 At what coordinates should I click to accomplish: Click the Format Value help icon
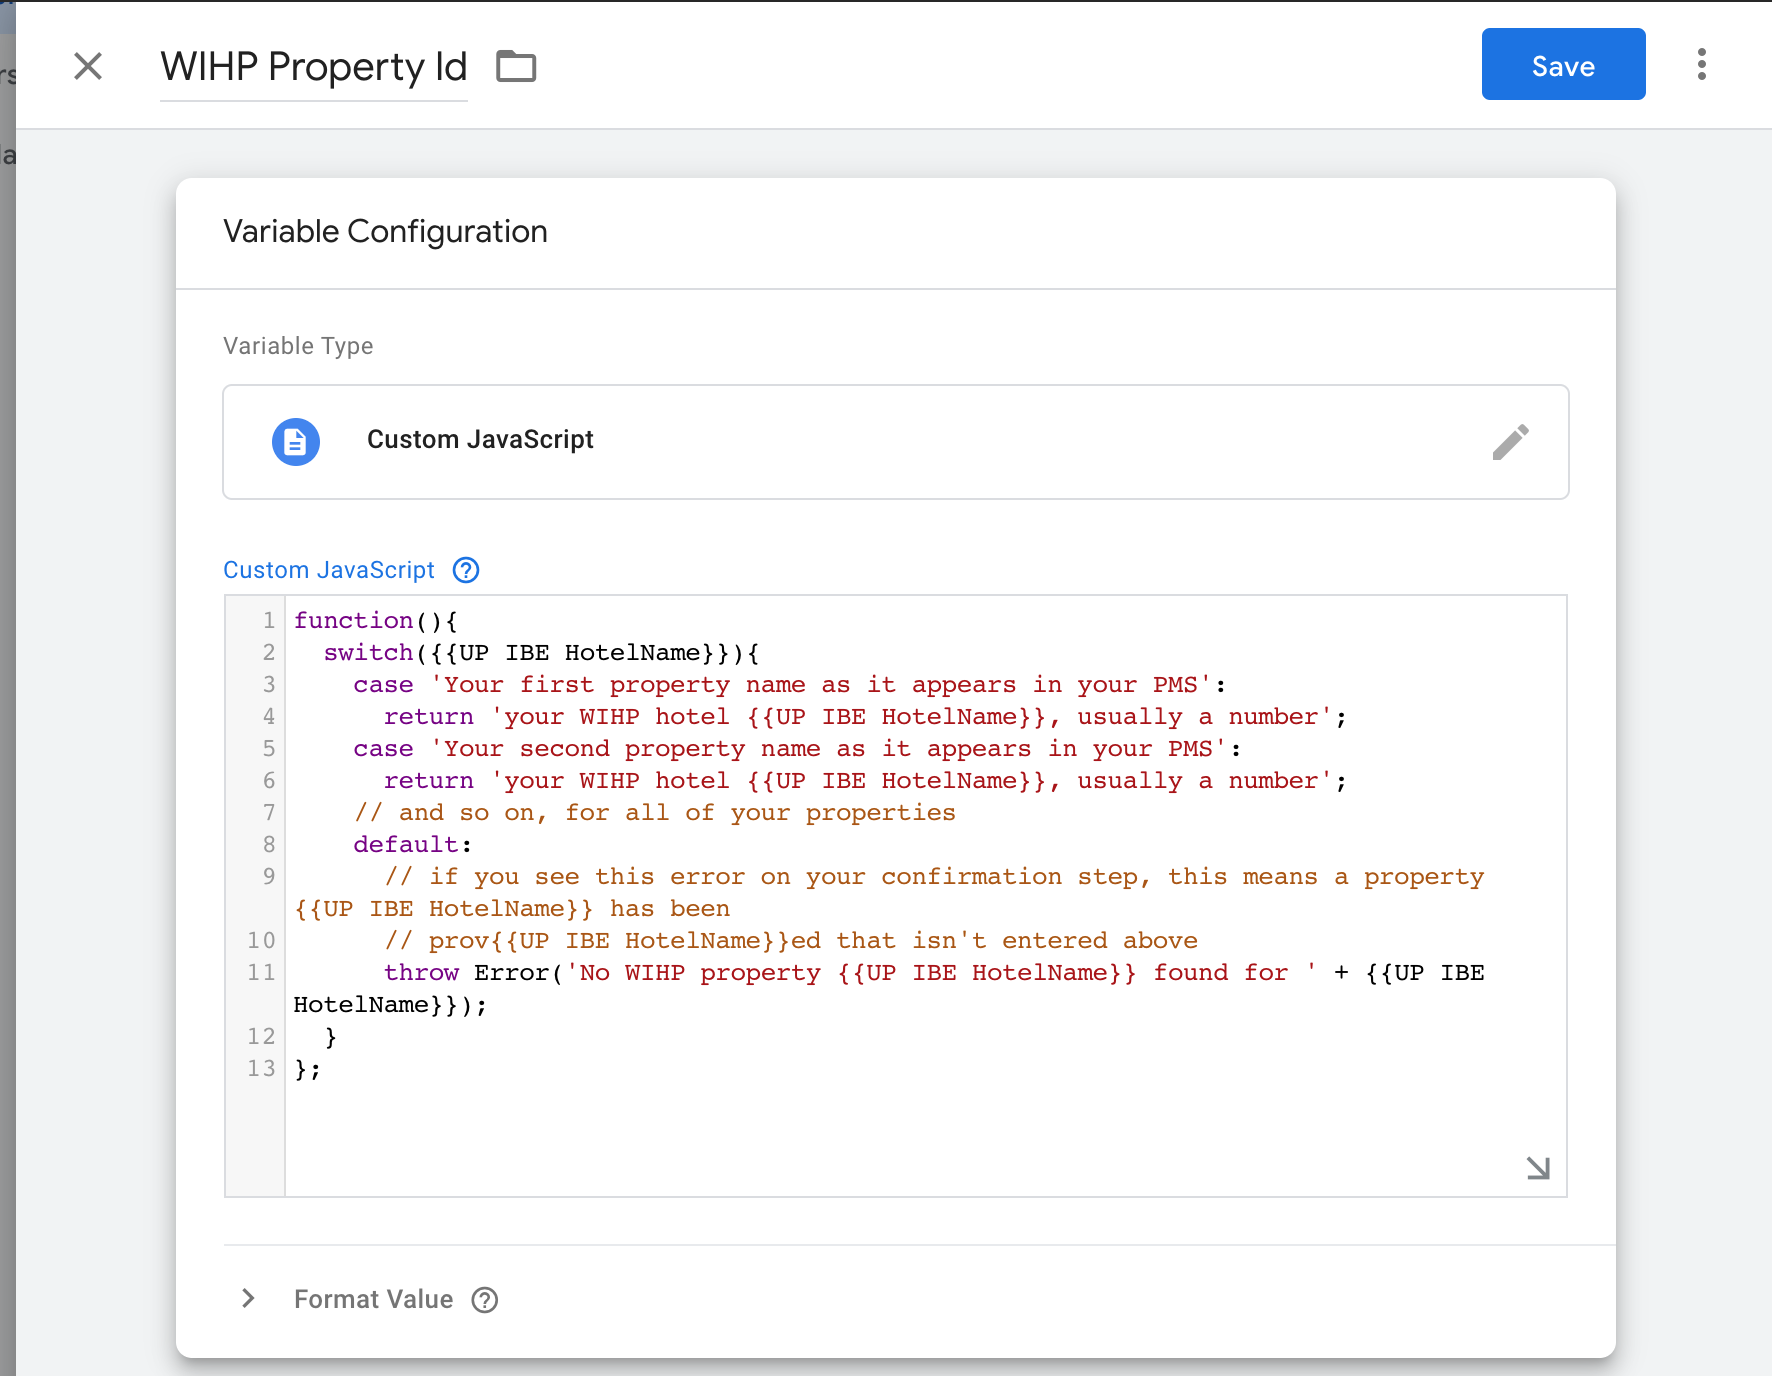pyautogui.click(x=485, y=1300)
